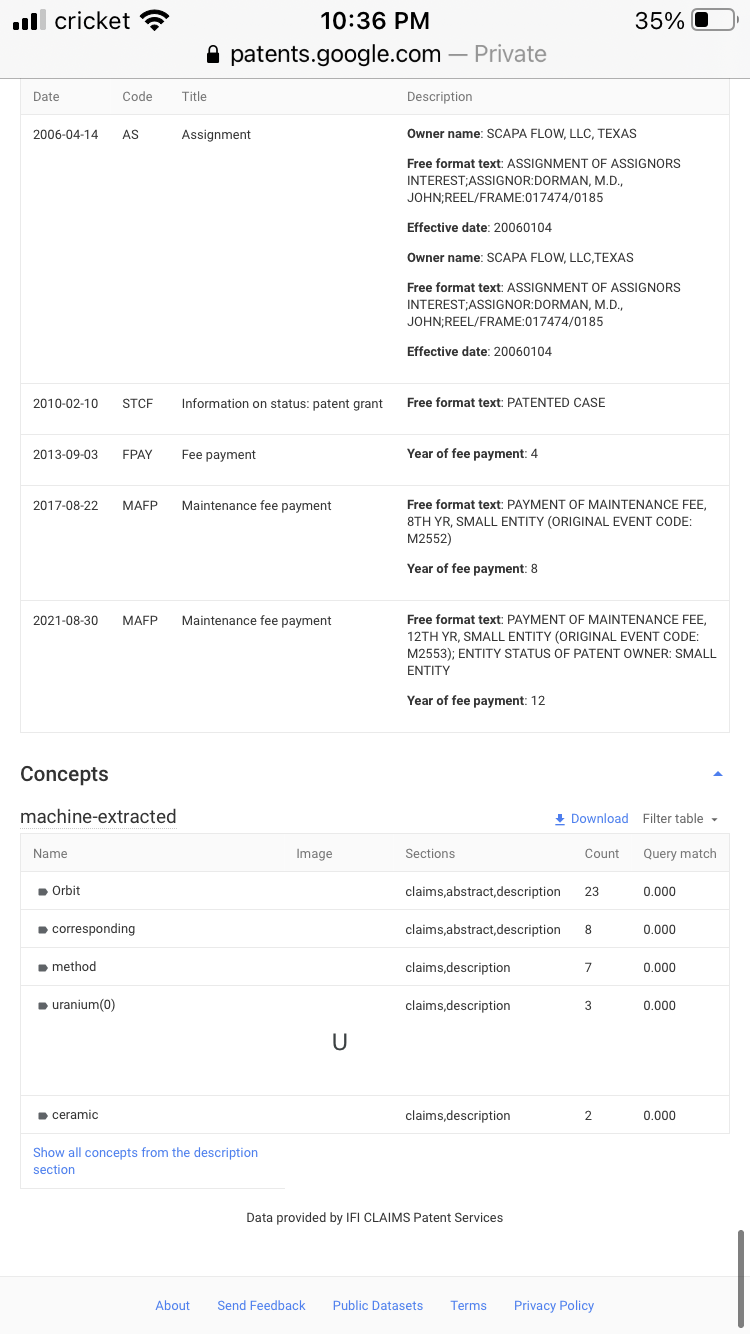The height and width of the screenshot is (1334, 750).
Task: Tap the 10:36 PM clock
Action: point(375,20)
